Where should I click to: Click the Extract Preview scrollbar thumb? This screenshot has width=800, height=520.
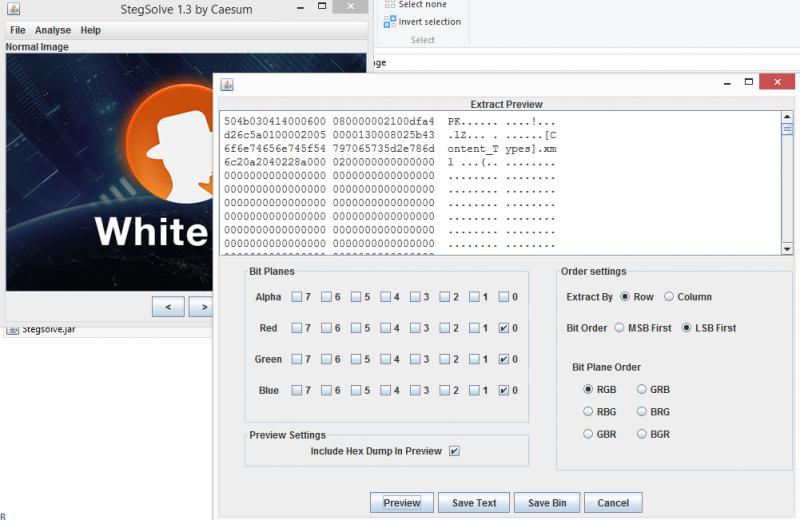787,129
